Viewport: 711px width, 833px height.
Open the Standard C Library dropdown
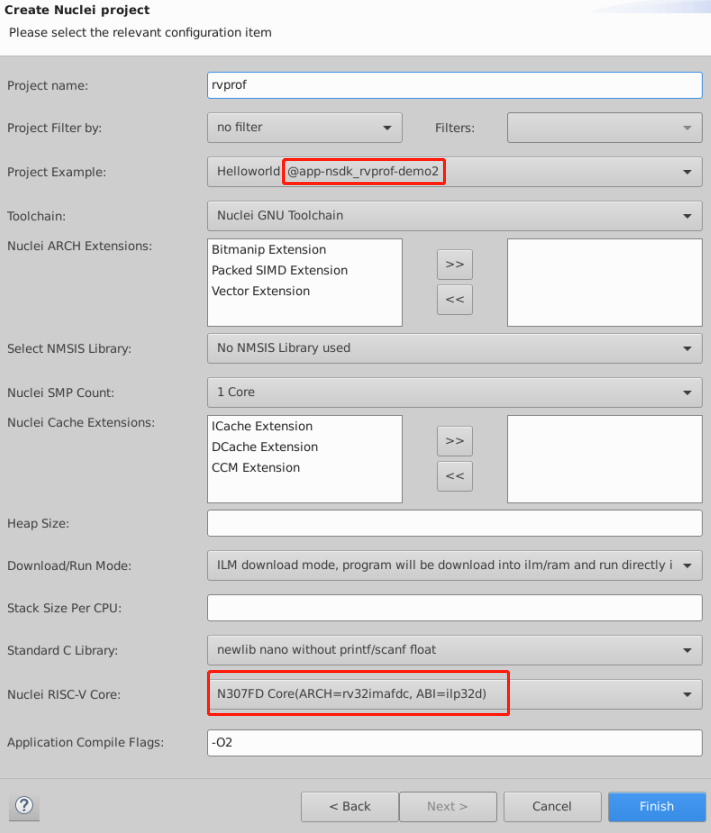pos(455,650)
